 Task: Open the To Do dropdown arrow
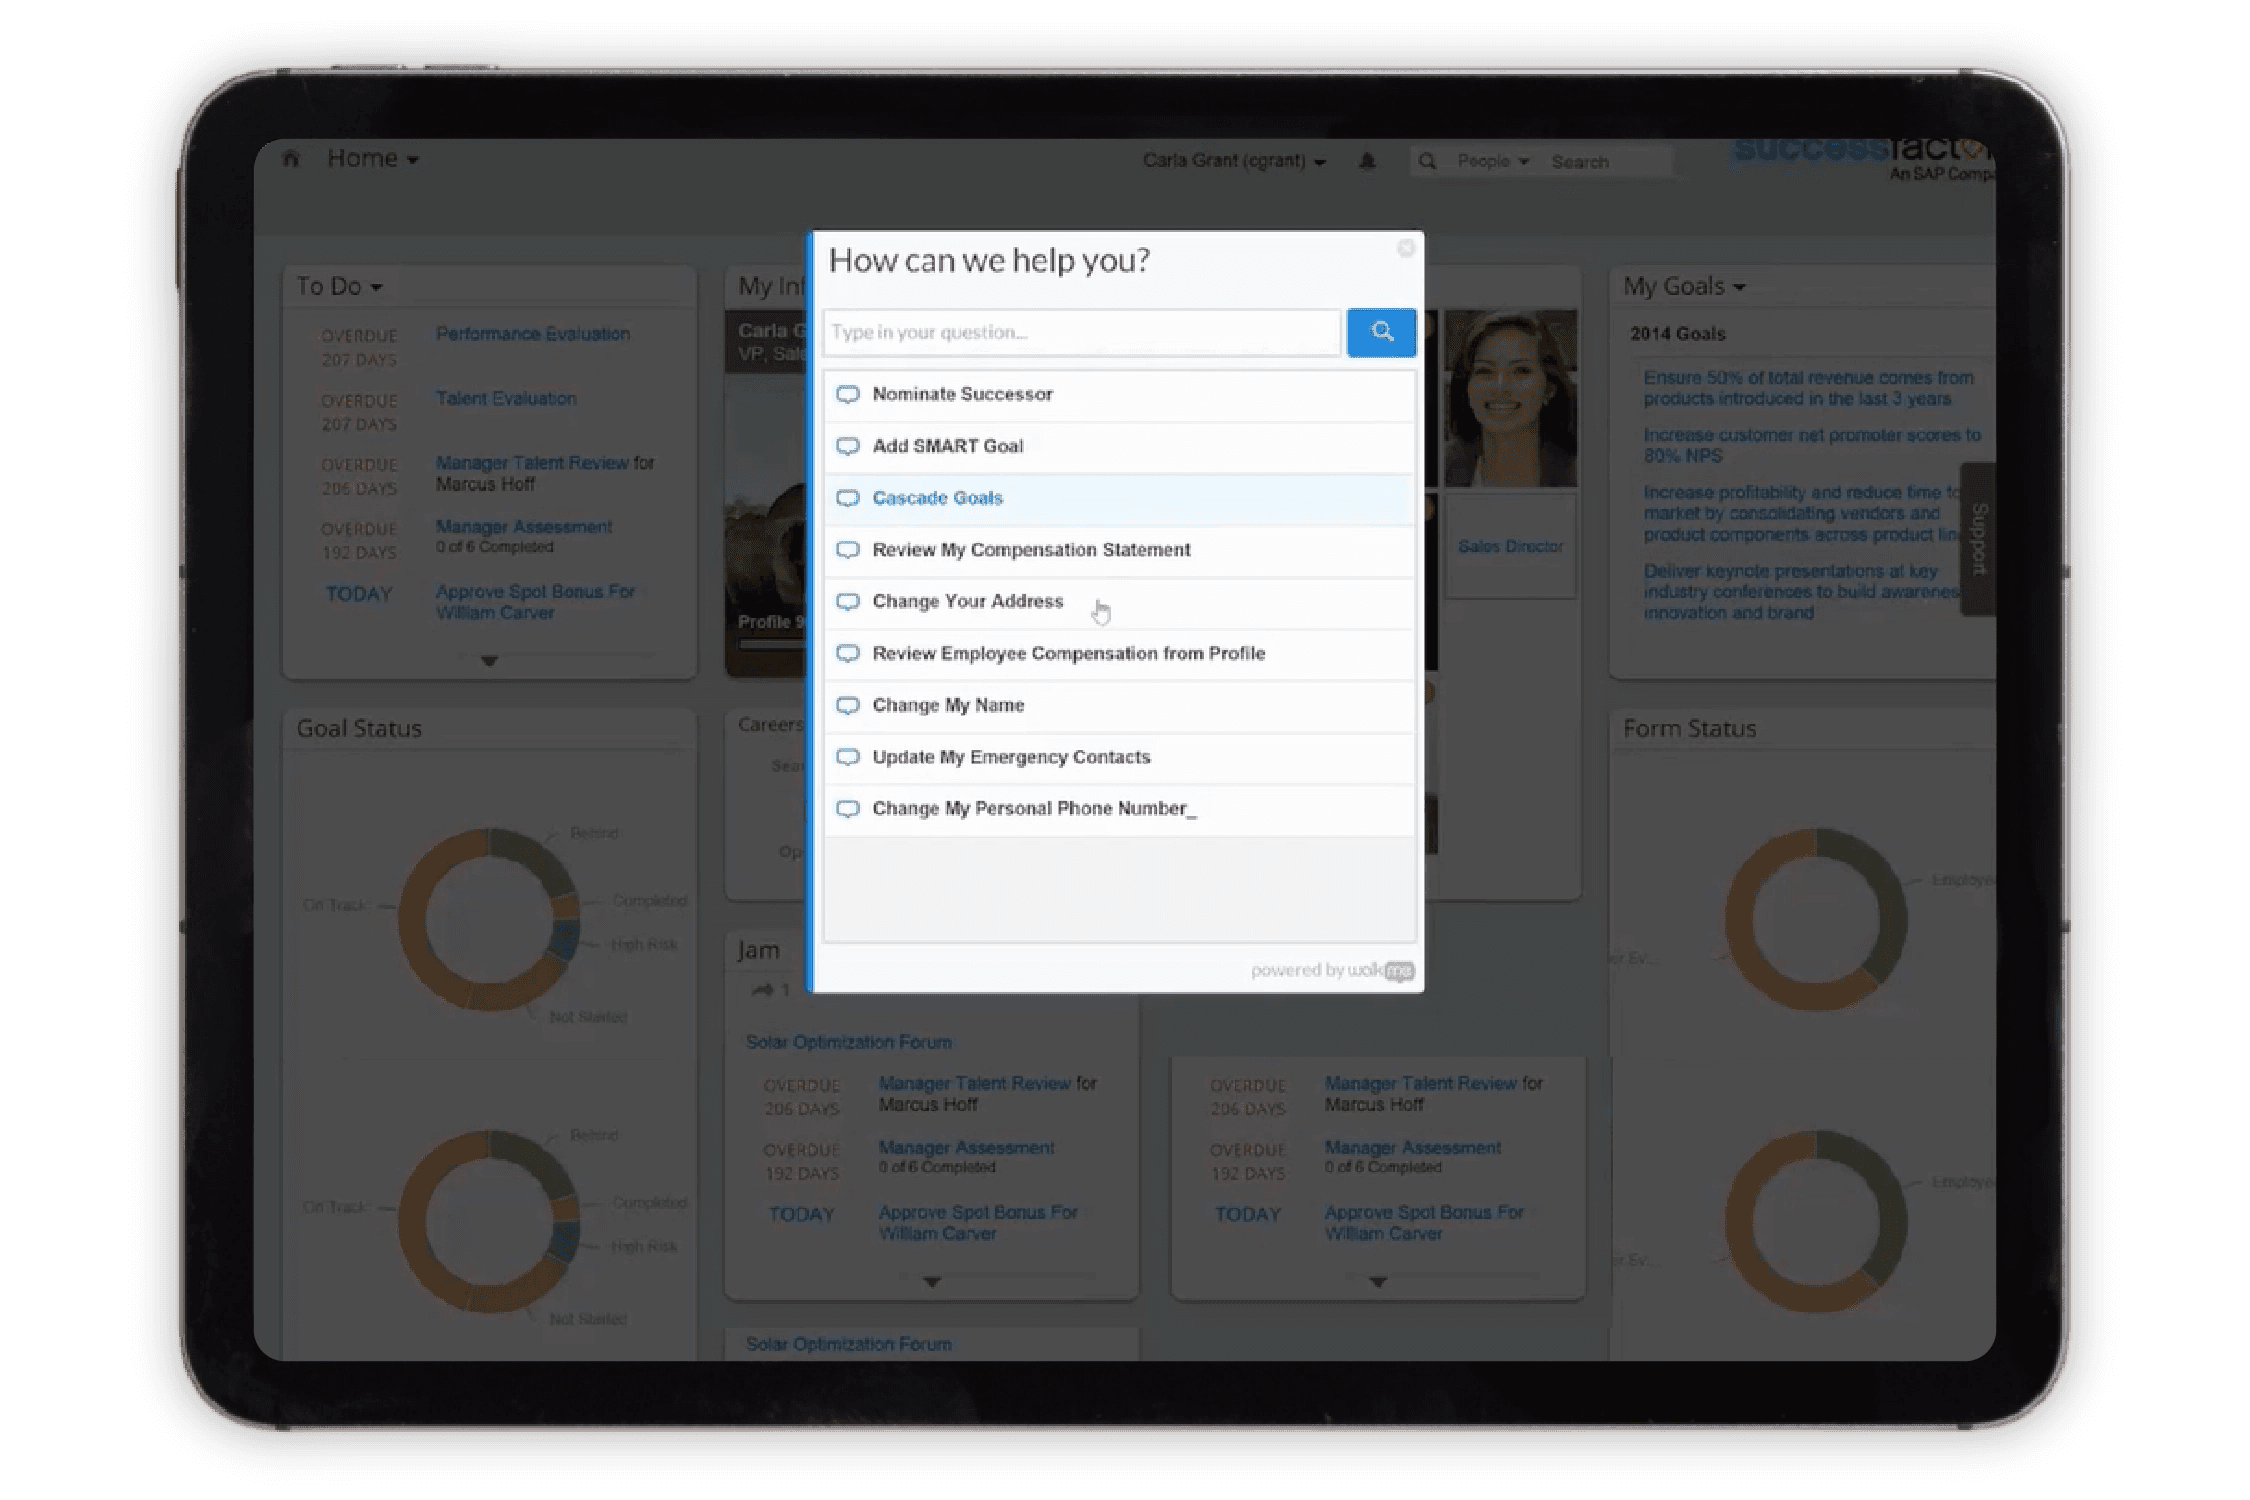click(376, 288)
